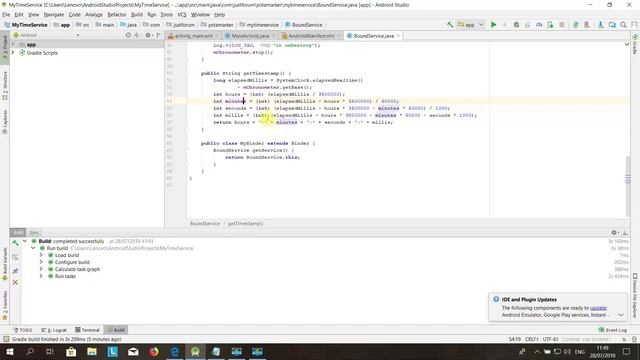The width and height of the screenshot is (640, 360).
Task: Open the Tools menu
Action: point(167,15)
